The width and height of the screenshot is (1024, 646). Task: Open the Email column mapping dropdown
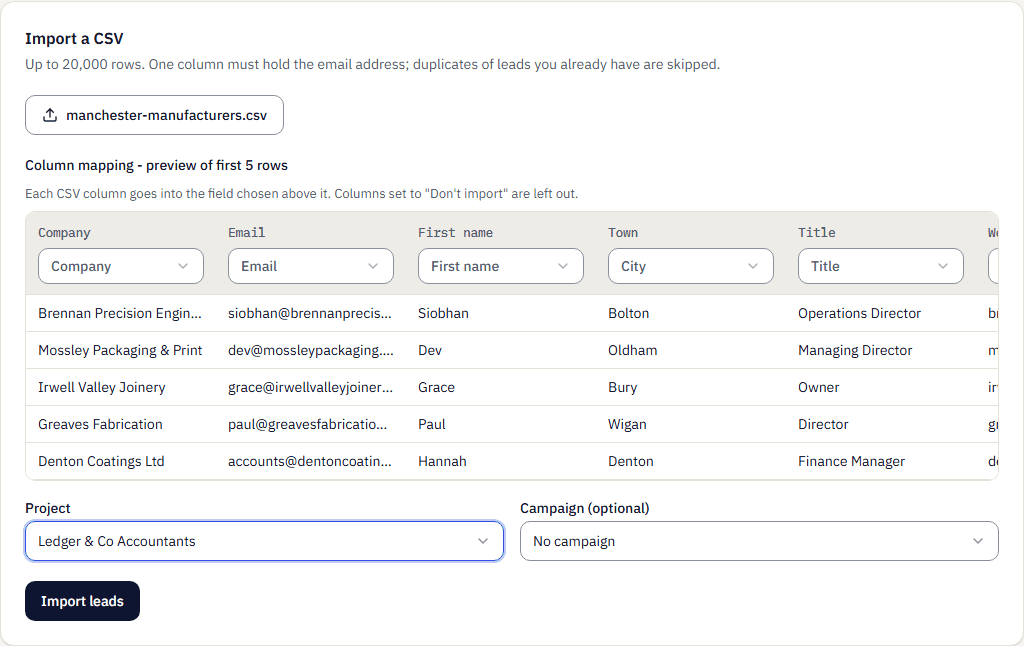tap(311, 266)
